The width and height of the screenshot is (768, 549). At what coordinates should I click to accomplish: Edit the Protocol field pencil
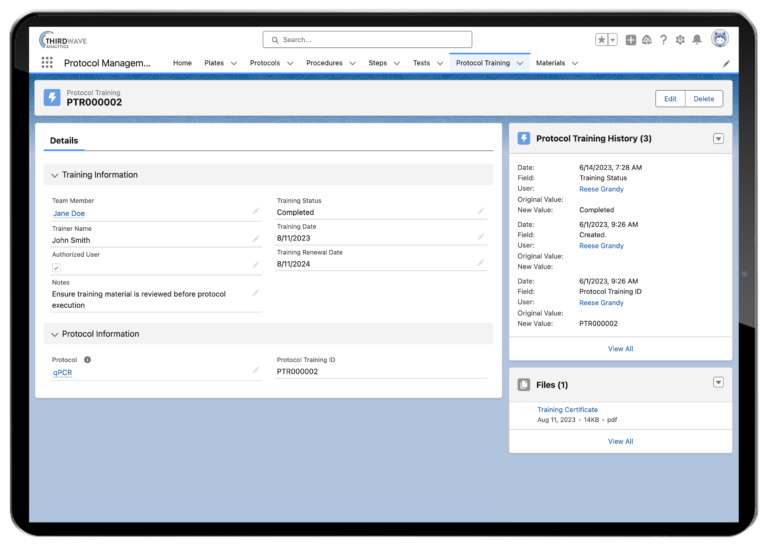coord(256,370)
